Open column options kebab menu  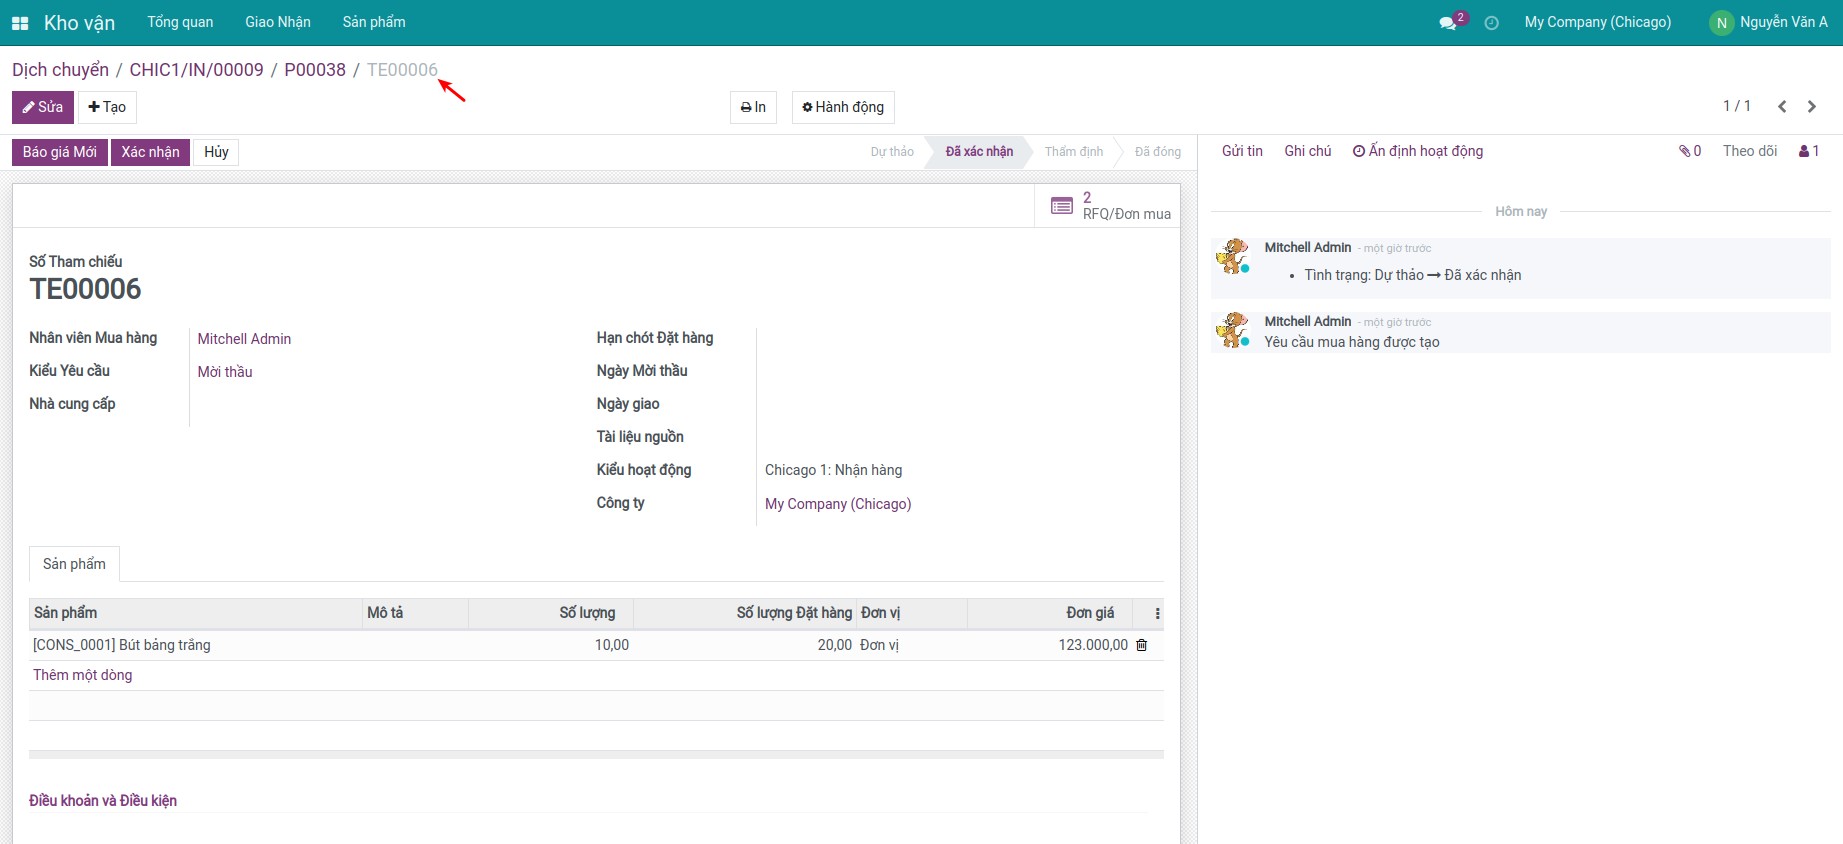tap(1157, 613)
